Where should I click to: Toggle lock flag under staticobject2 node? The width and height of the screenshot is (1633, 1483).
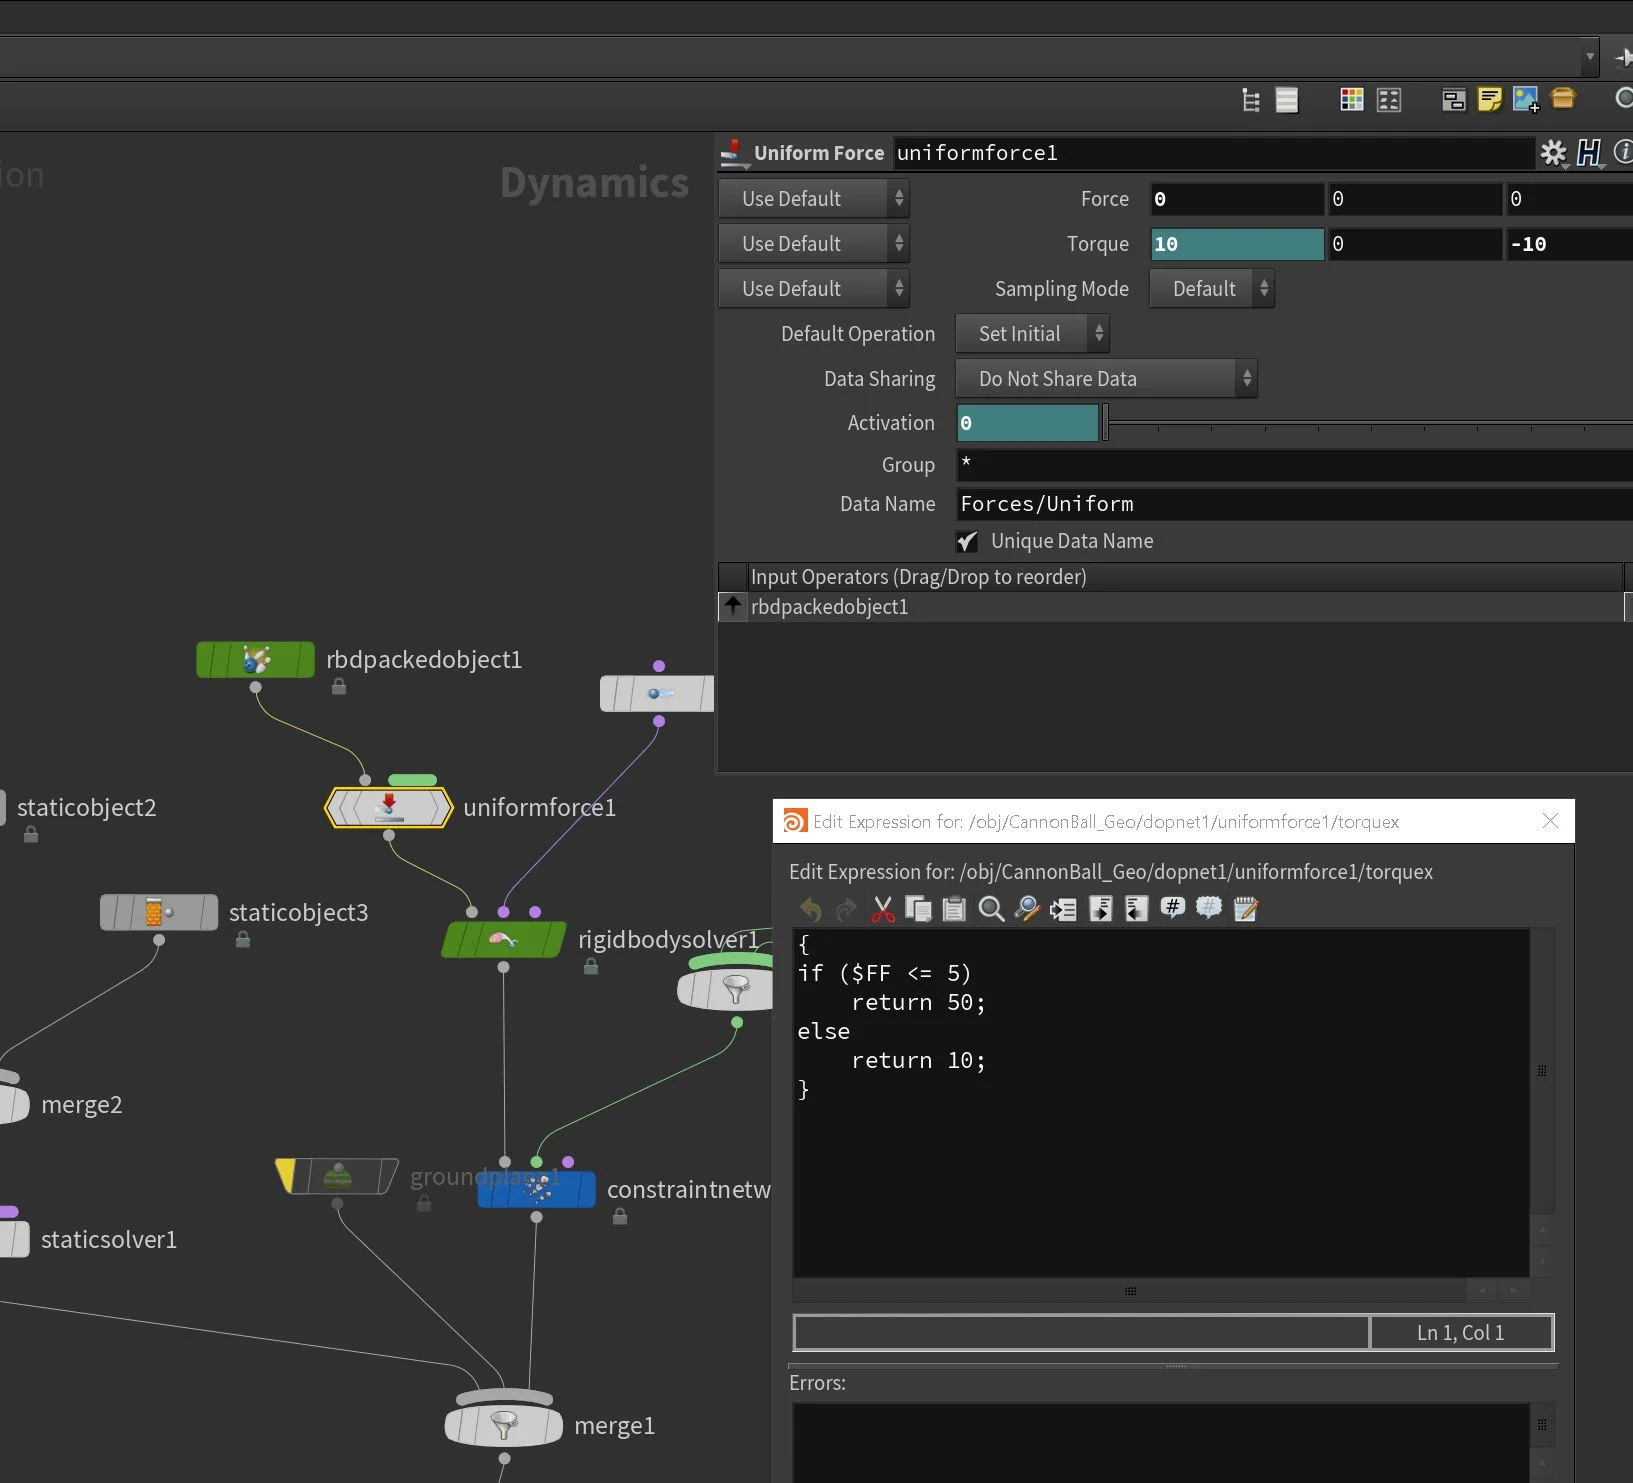point(31,834)
